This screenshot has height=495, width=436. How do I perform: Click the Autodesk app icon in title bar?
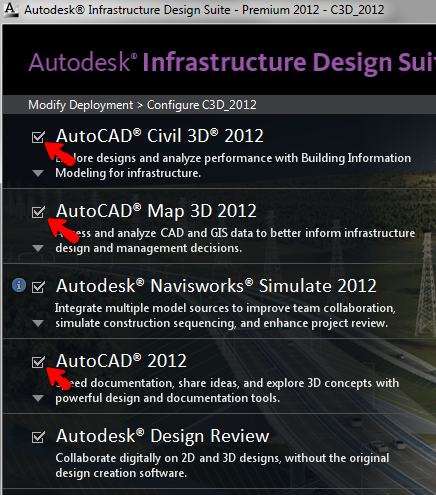click(x=11, y=10)
